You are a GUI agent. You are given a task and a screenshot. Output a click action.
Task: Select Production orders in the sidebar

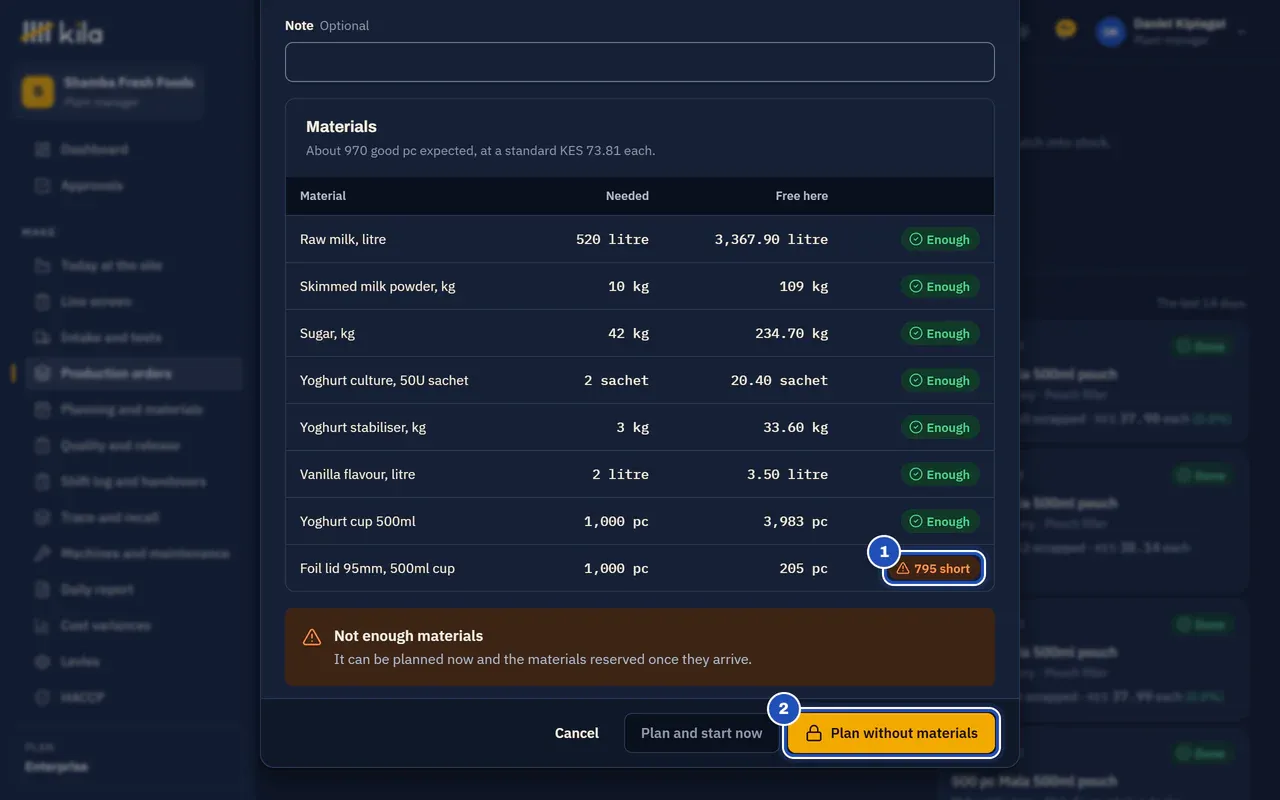coord(134,374)
